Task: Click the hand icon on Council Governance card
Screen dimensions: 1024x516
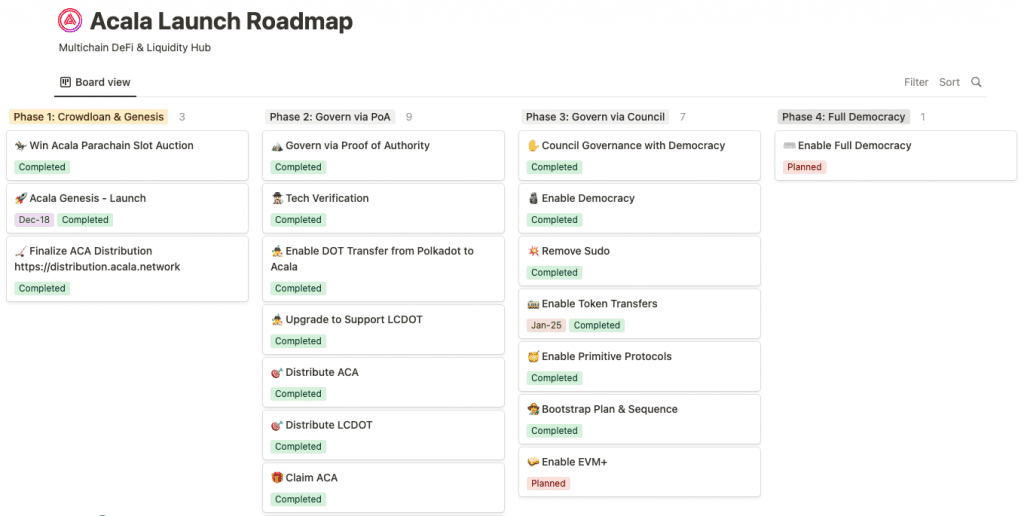Action: (x=534, y=145)
